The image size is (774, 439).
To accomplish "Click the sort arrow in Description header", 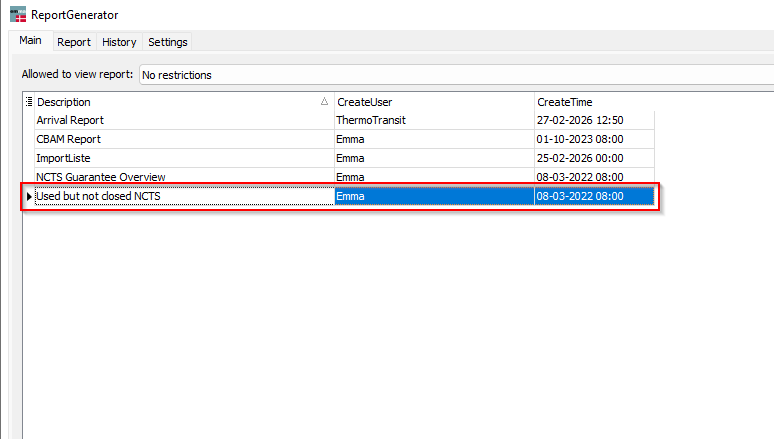I will [325, 102].
